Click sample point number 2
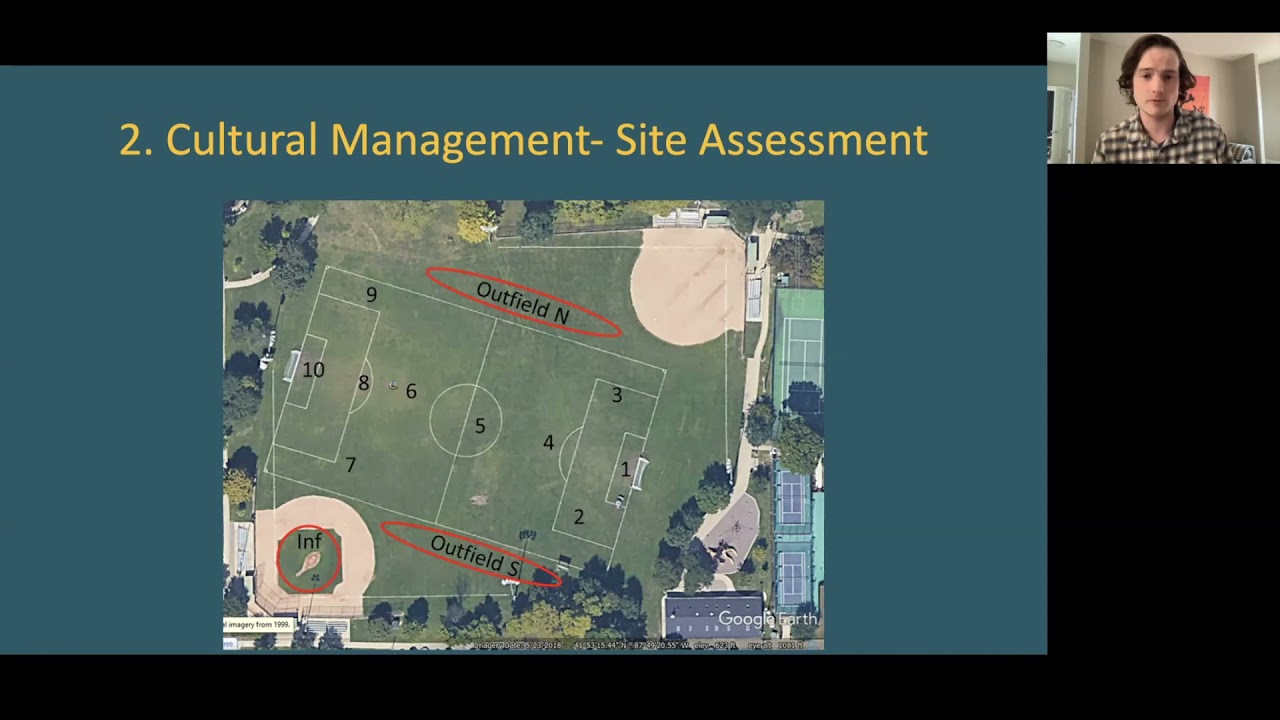 (x=578, y=517)
